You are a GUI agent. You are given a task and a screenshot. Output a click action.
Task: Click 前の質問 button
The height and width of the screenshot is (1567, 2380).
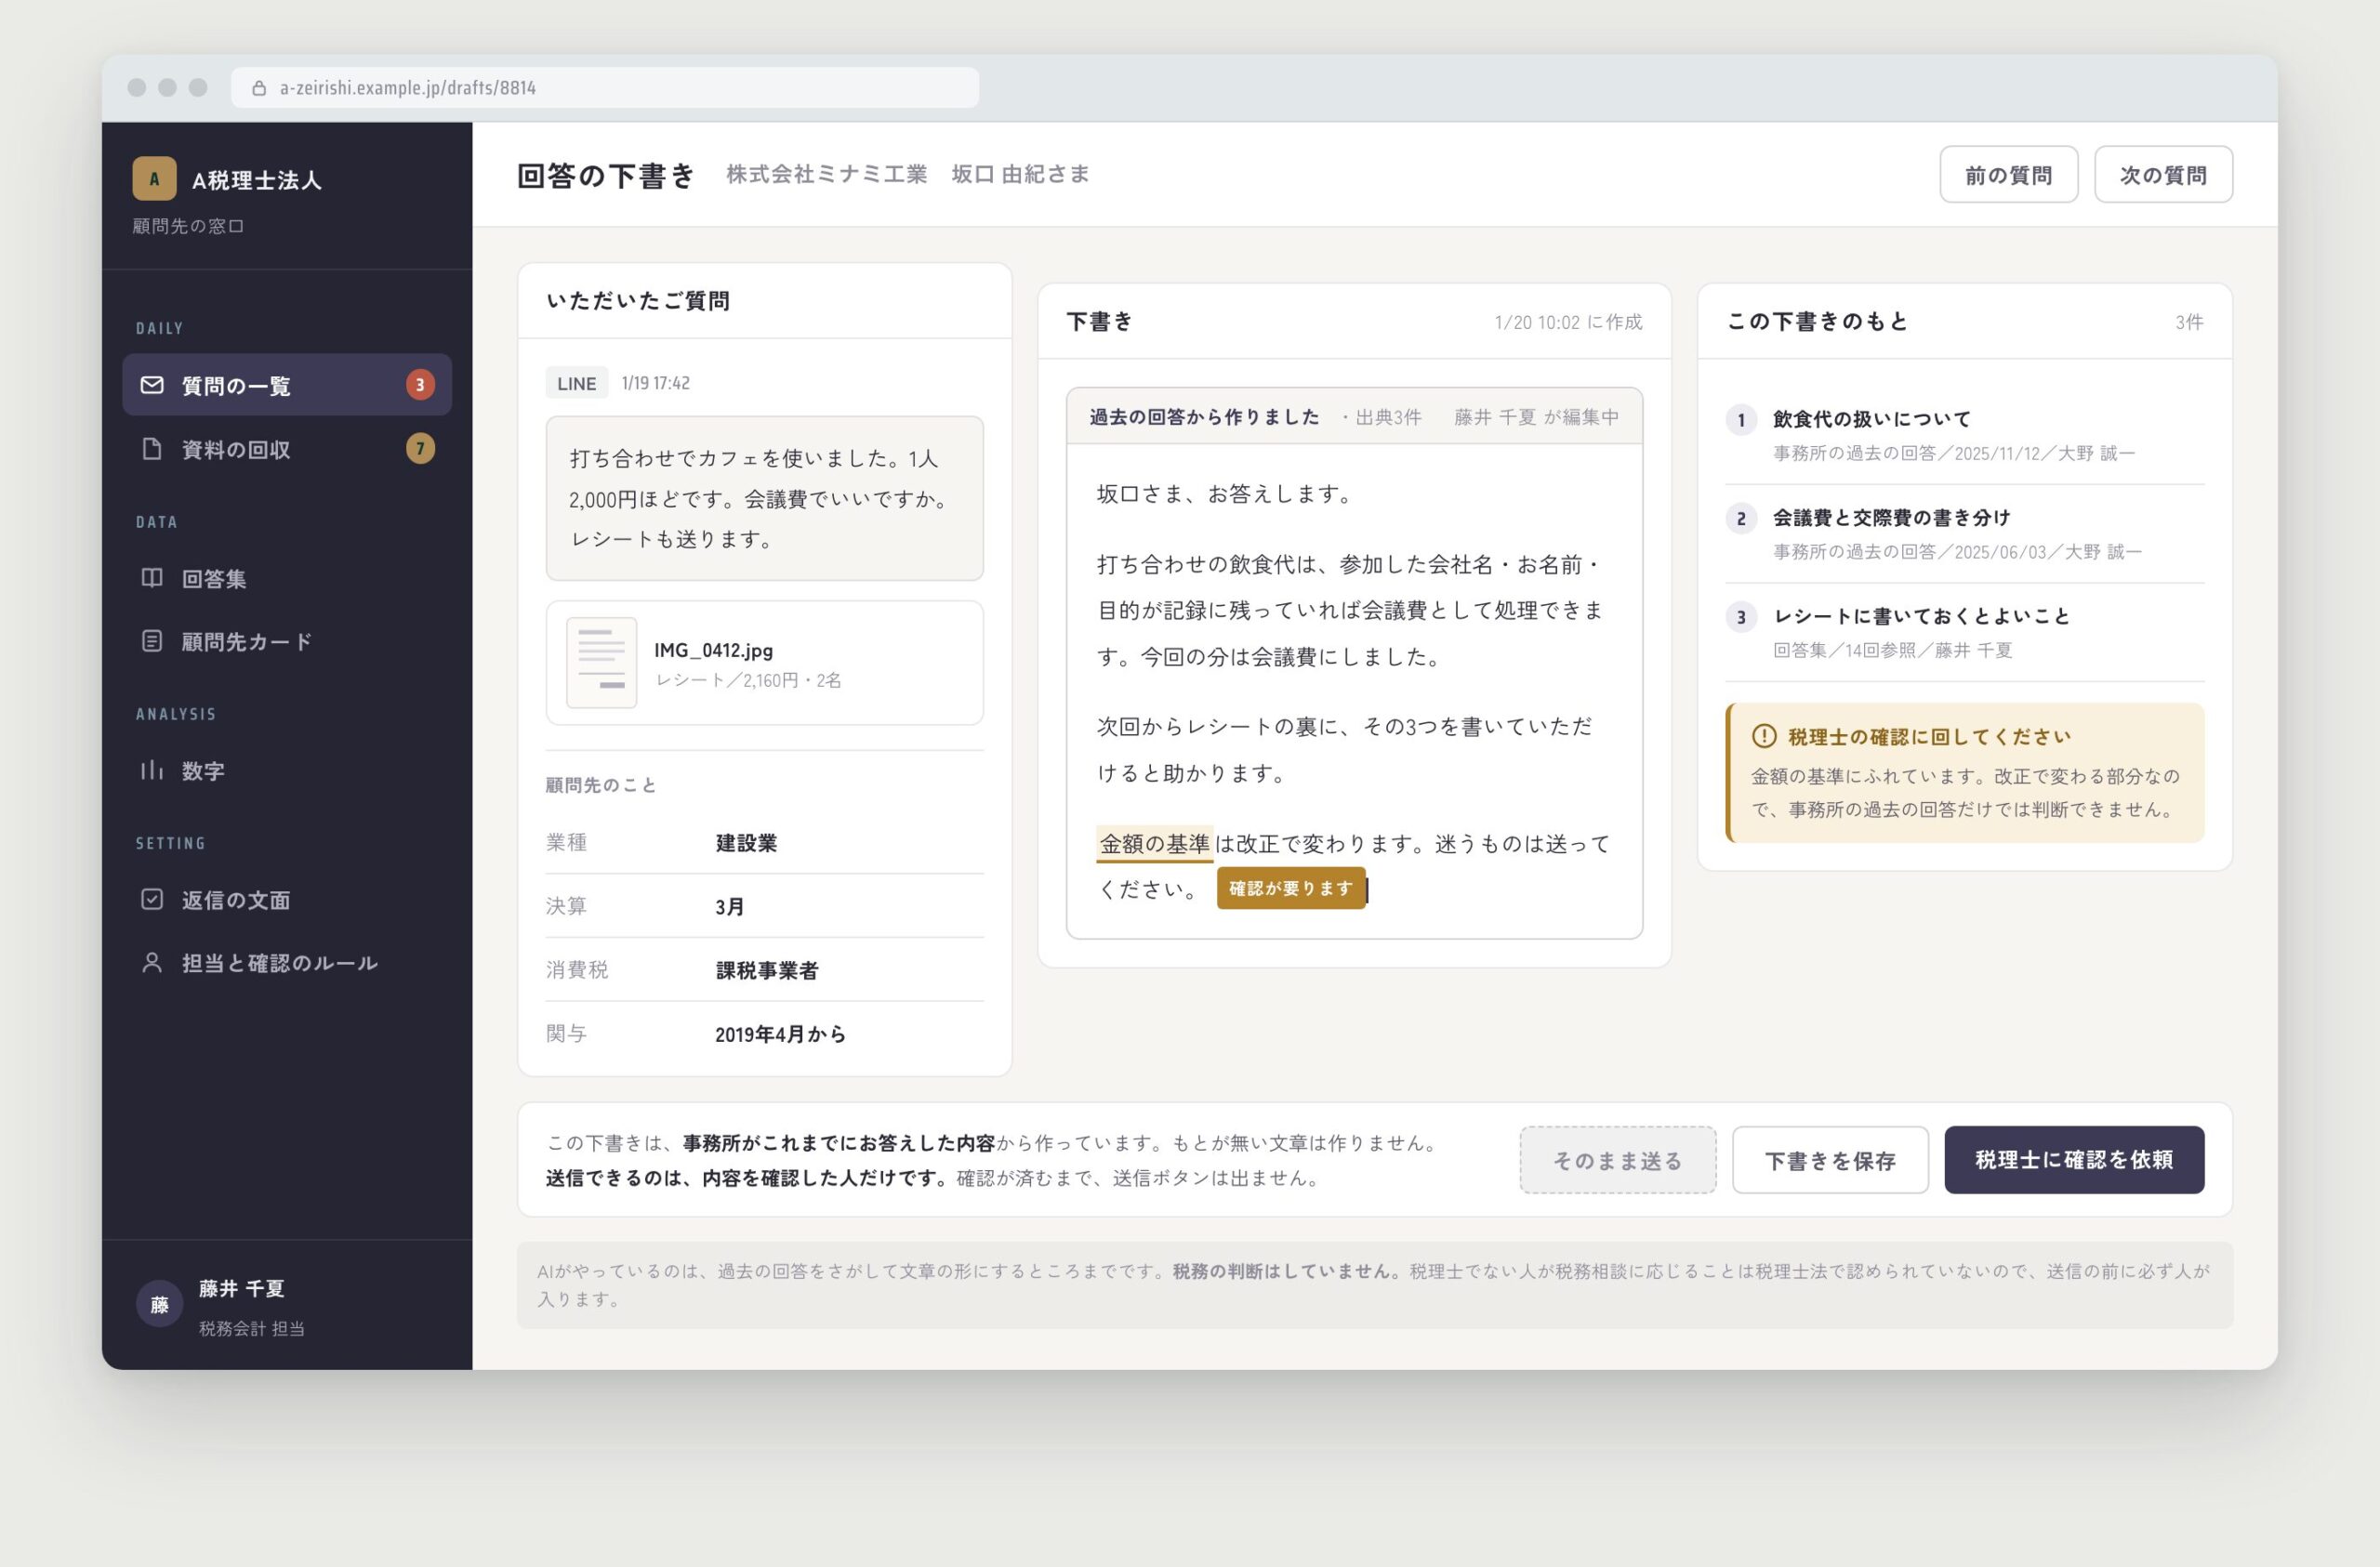2008,175
